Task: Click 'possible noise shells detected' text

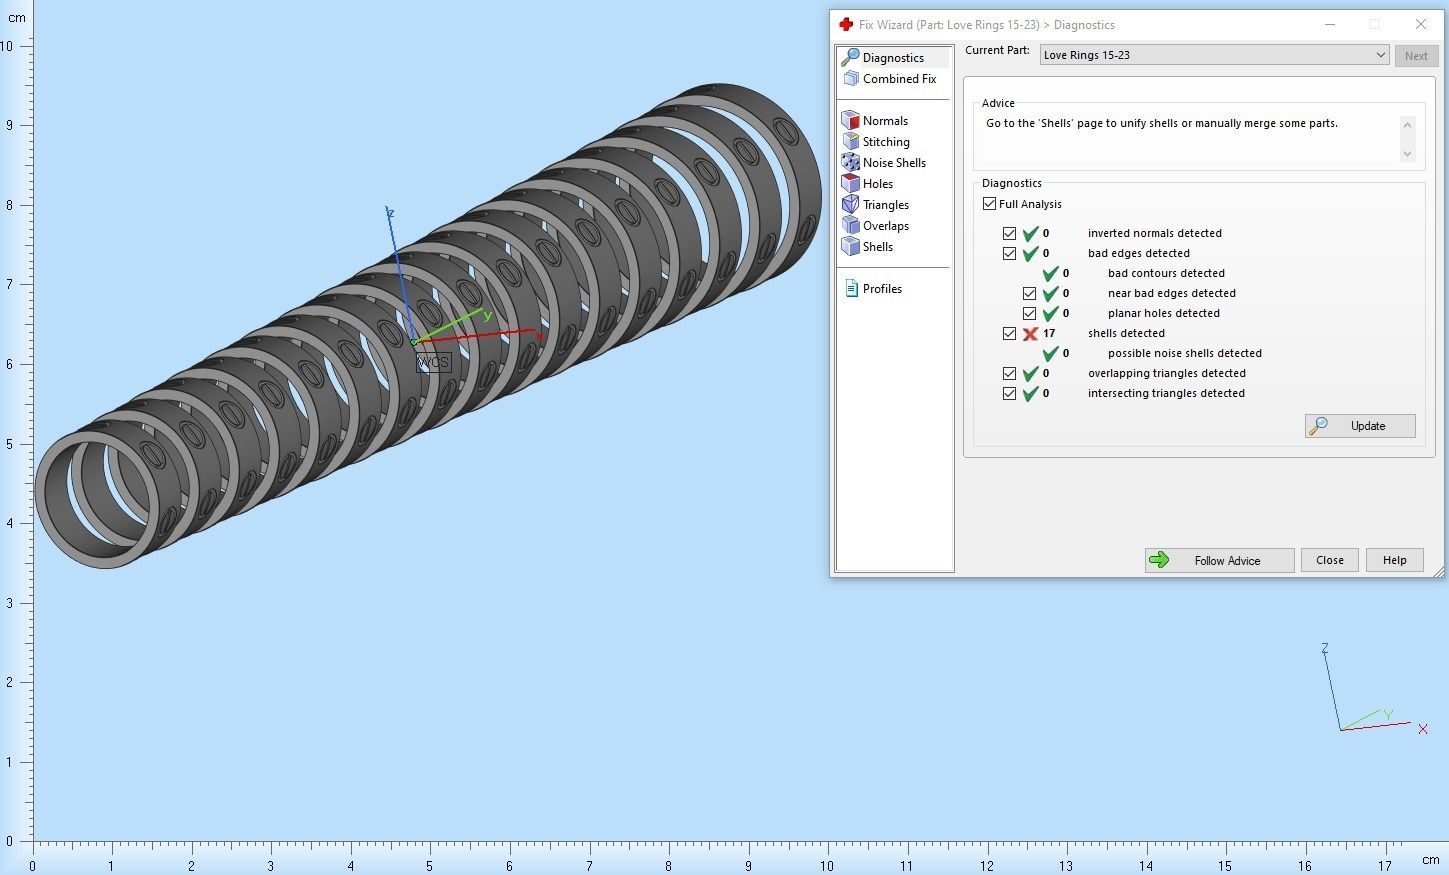Action: click(x=1184, y=353)
